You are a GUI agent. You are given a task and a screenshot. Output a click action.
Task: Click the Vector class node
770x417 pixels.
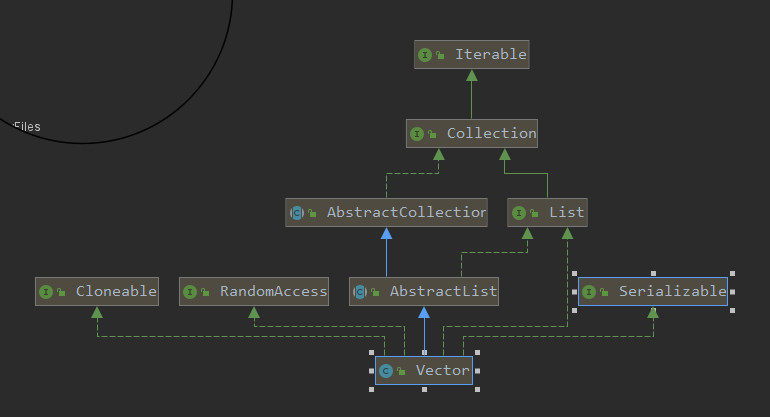[x=424, y=371]
